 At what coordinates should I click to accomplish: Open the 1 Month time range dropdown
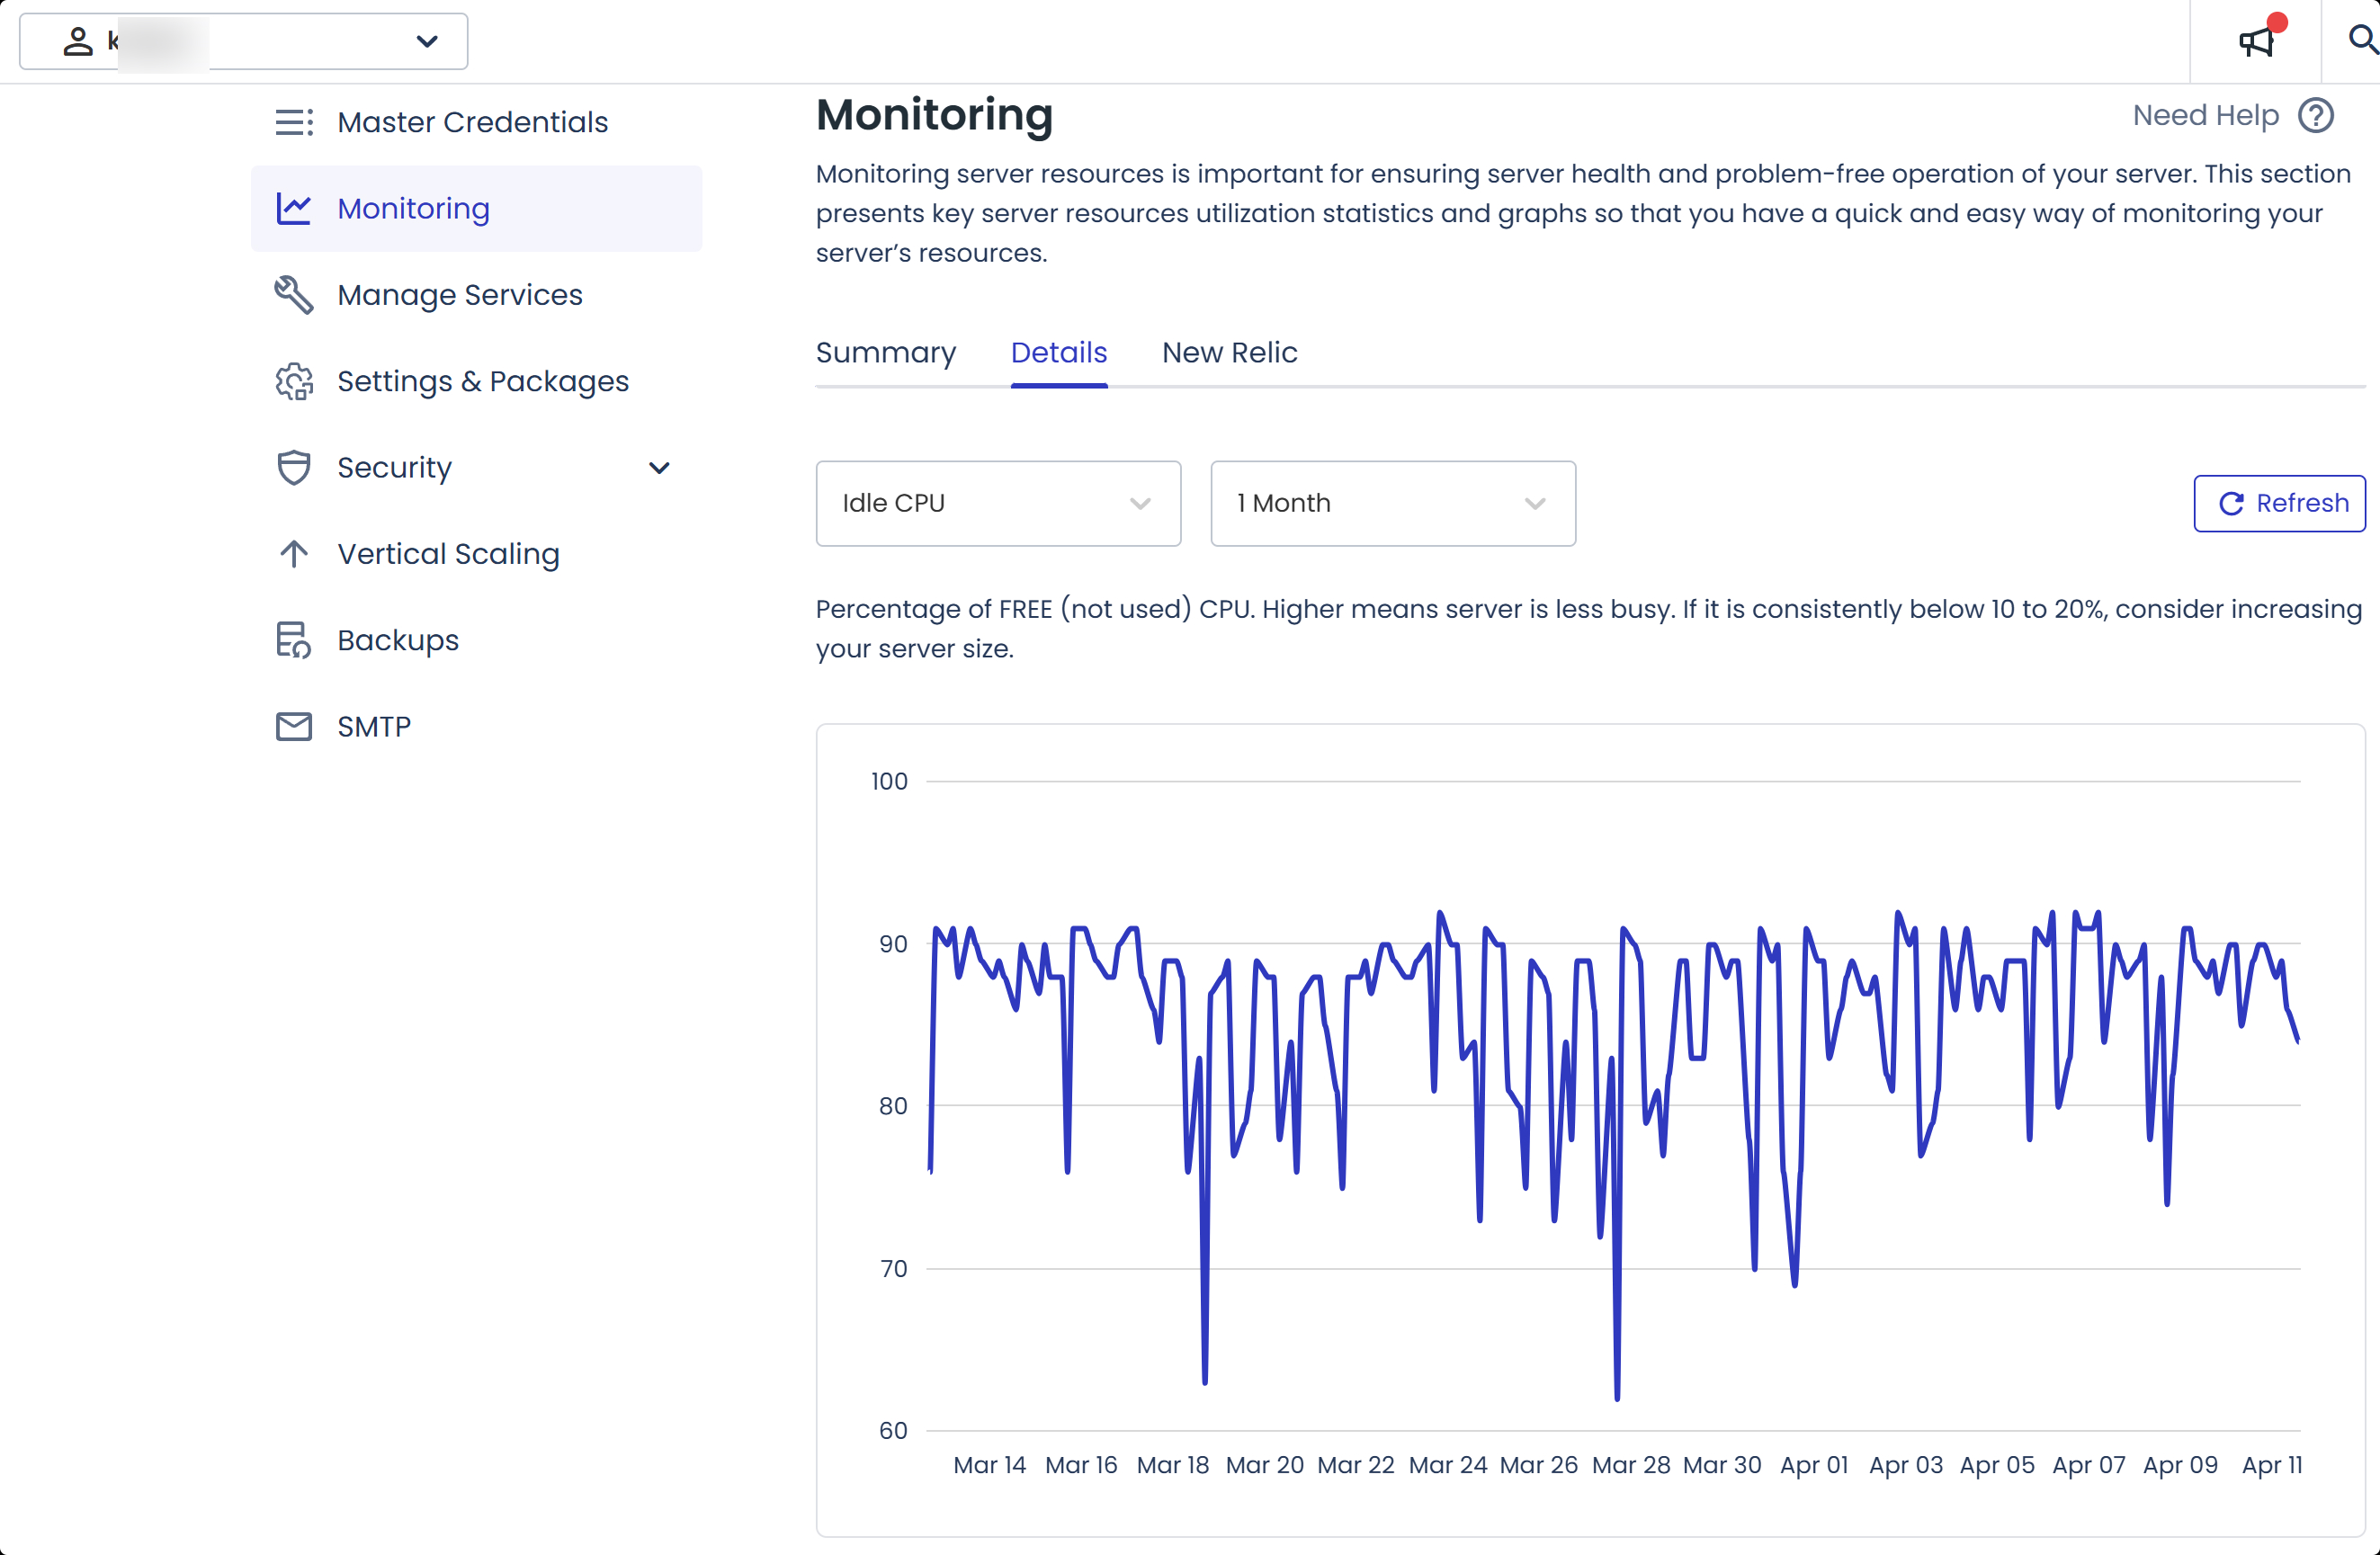[x=1392, y=503]
